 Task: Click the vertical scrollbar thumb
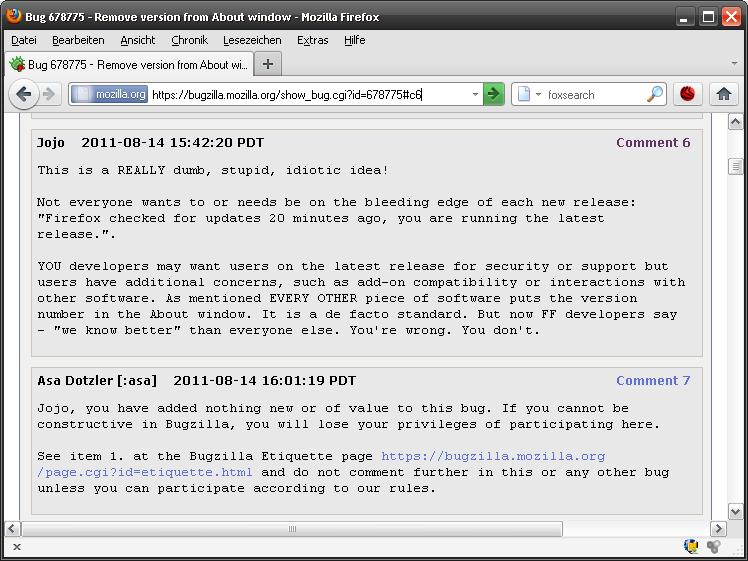(x=736, y=166)
